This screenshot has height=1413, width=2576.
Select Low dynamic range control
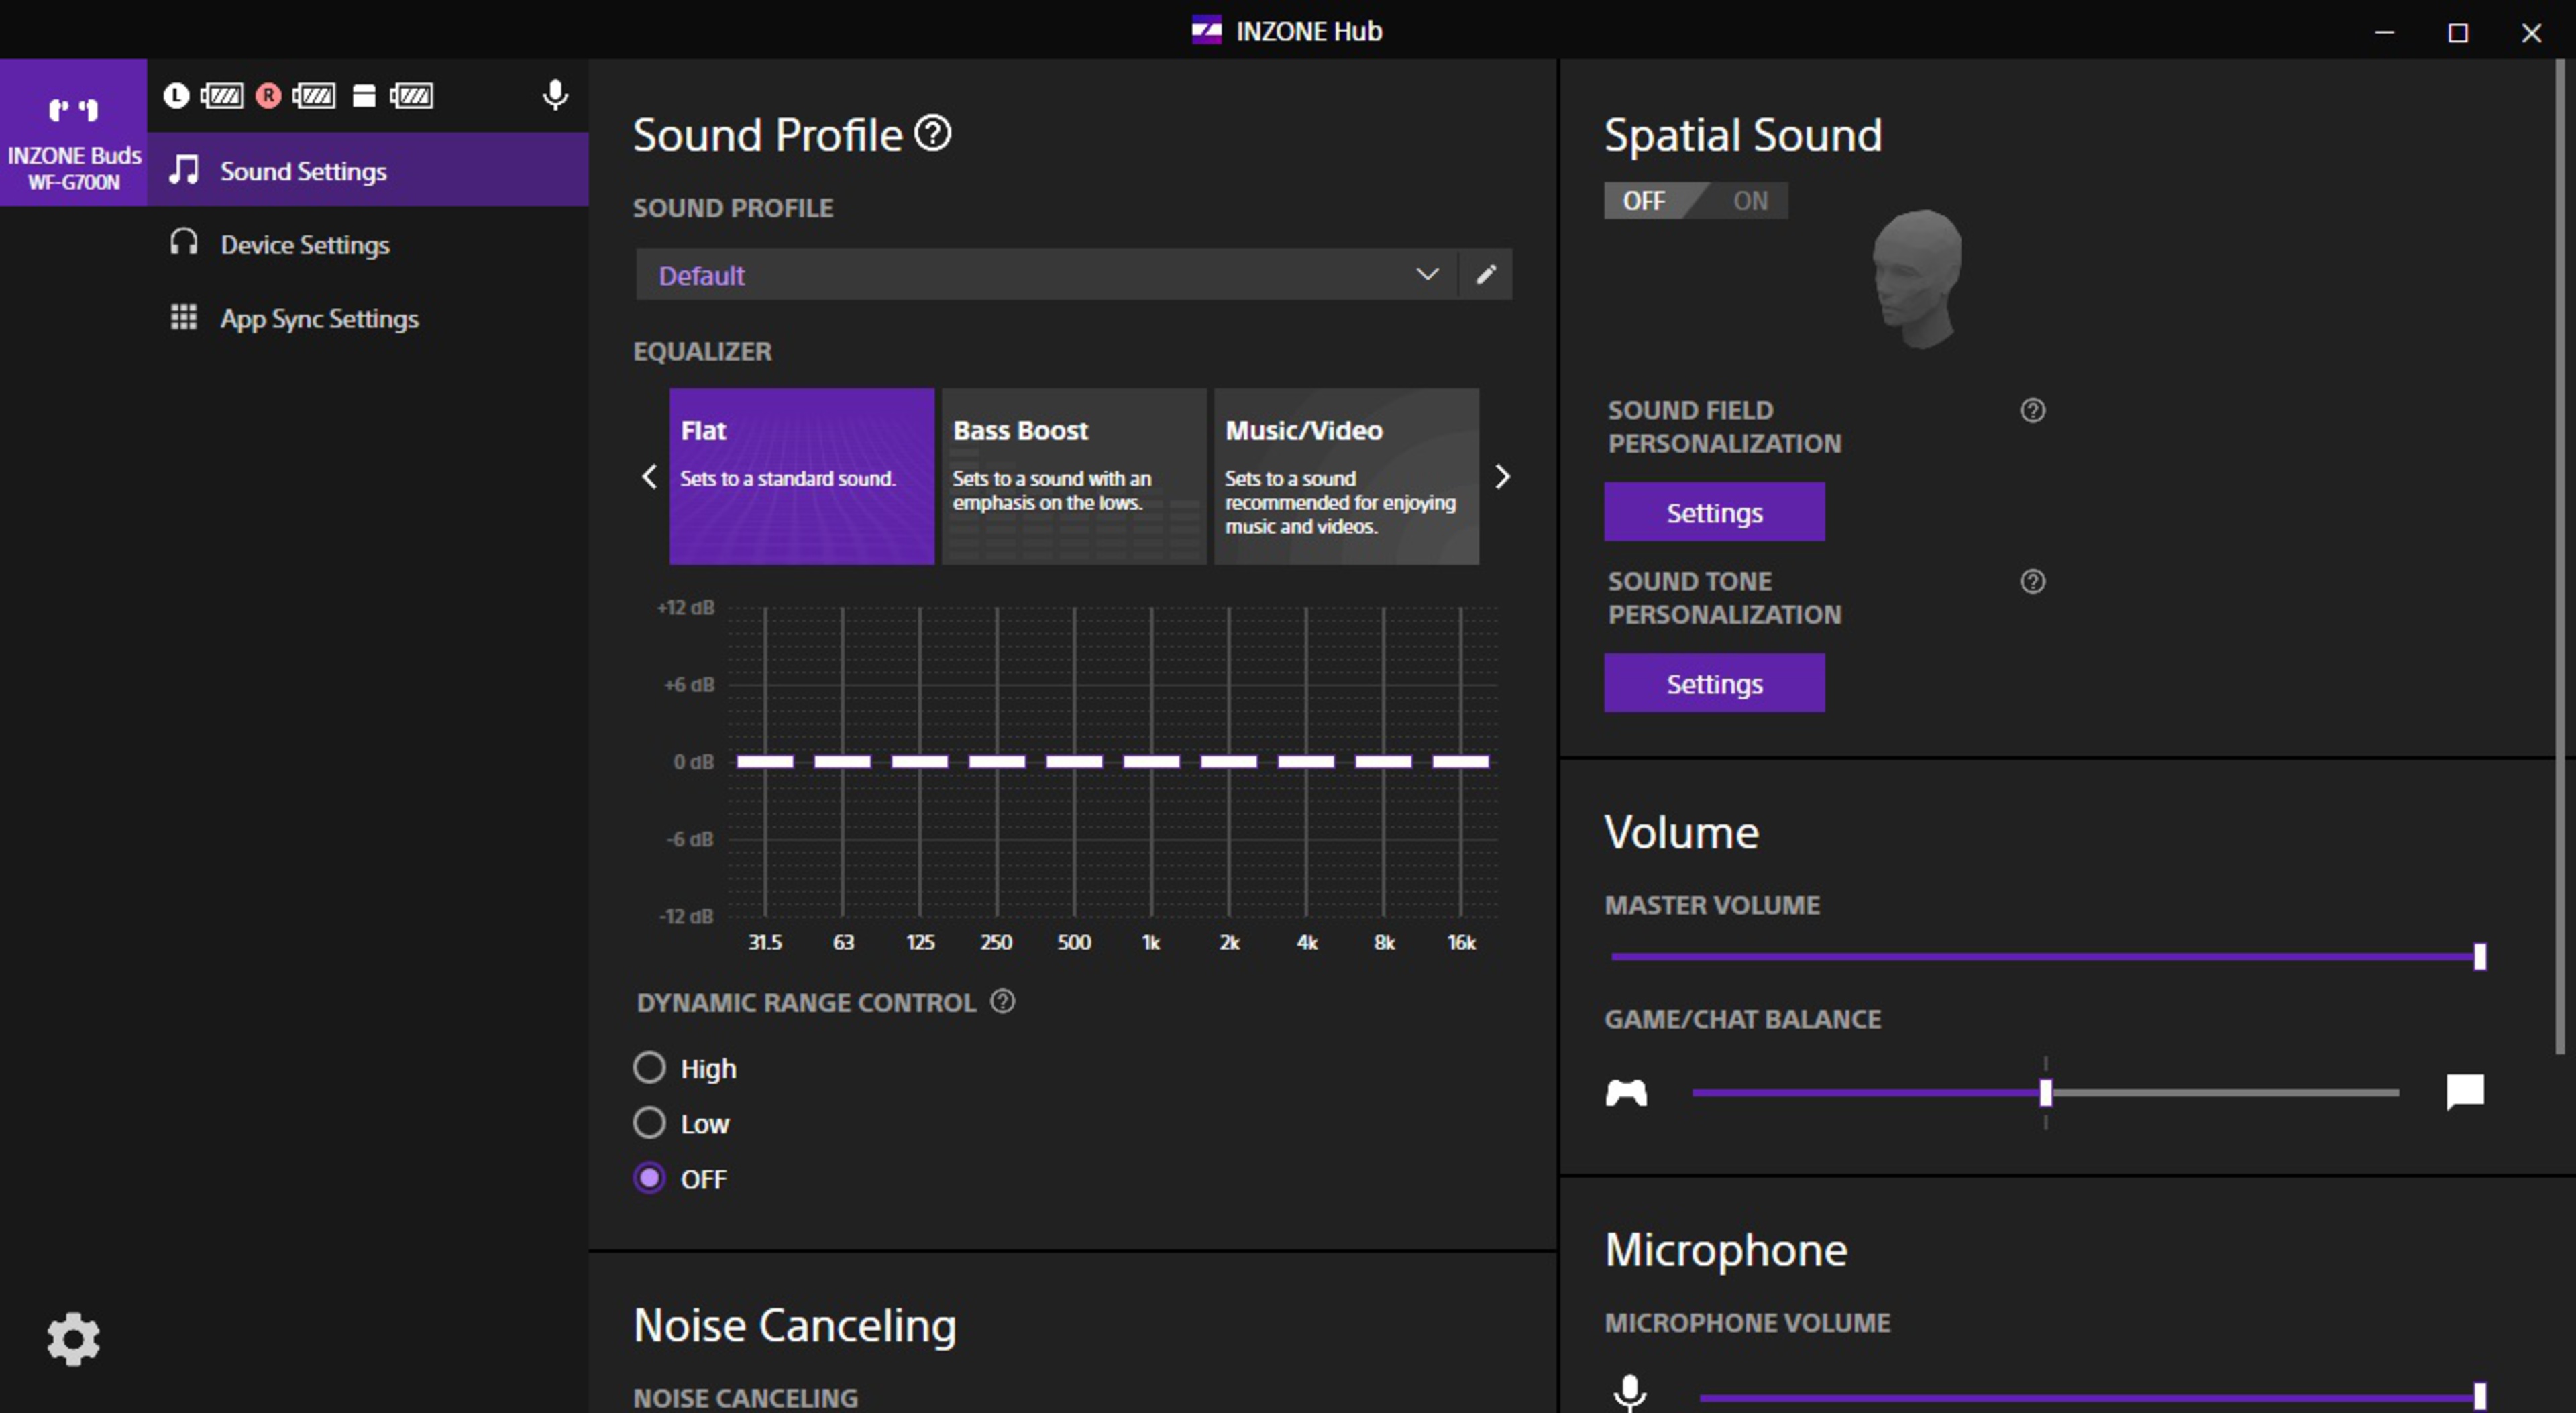(x=649, y=1122)
